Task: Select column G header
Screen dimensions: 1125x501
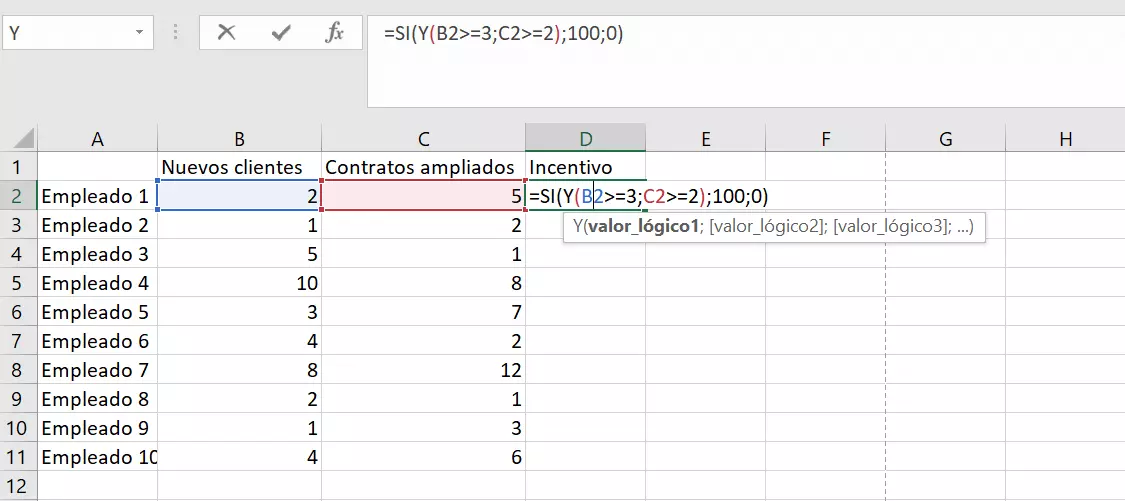Action: tap(946, 139)
